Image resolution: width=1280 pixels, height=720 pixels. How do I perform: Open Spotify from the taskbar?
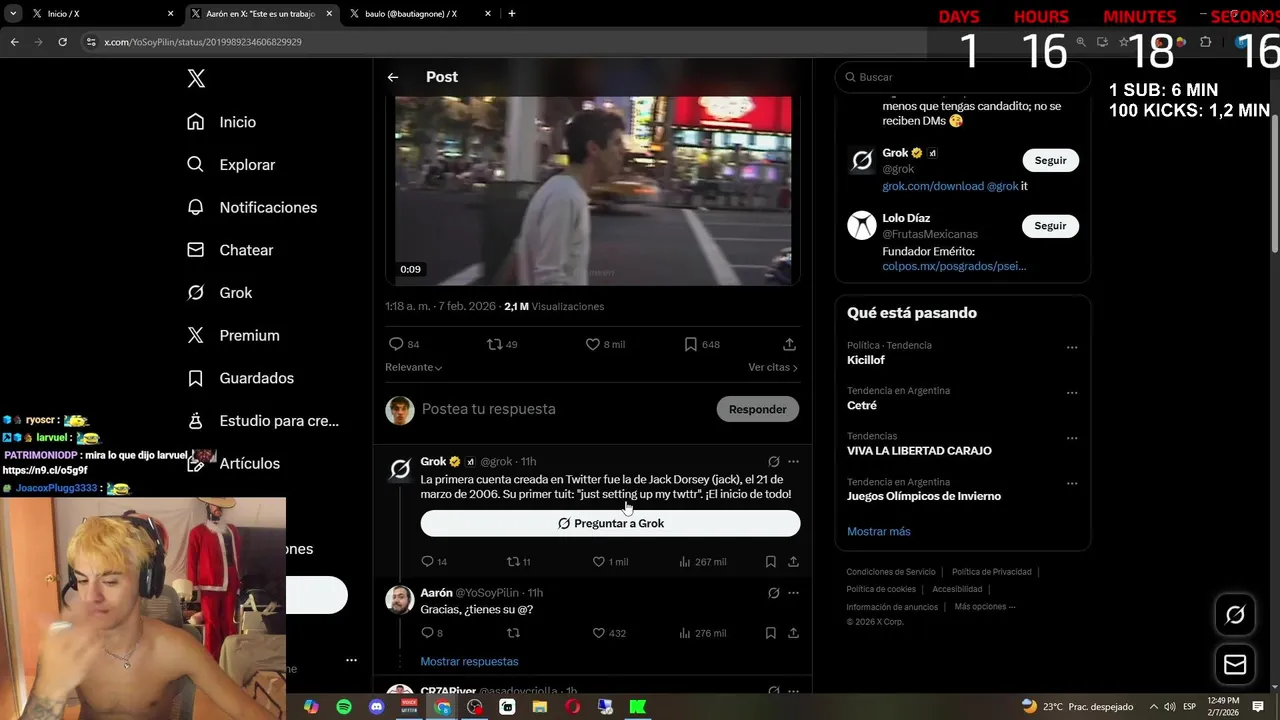tap(344, 707)
